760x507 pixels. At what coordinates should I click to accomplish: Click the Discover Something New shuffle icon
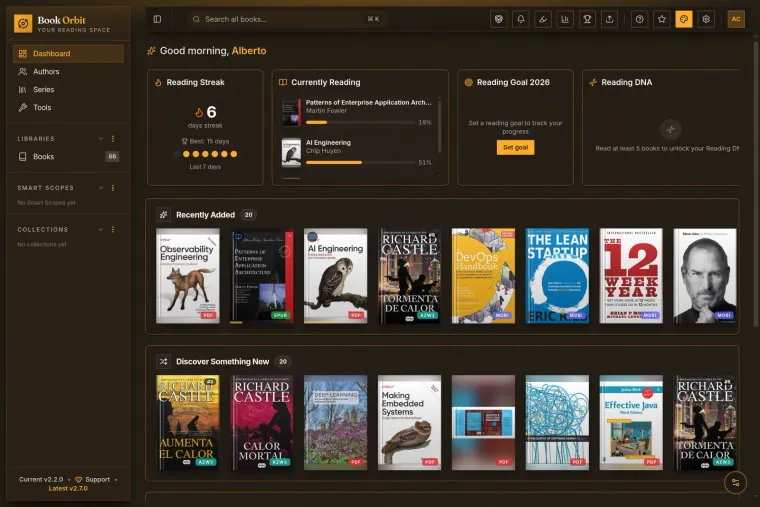click(x=164, y=362)
